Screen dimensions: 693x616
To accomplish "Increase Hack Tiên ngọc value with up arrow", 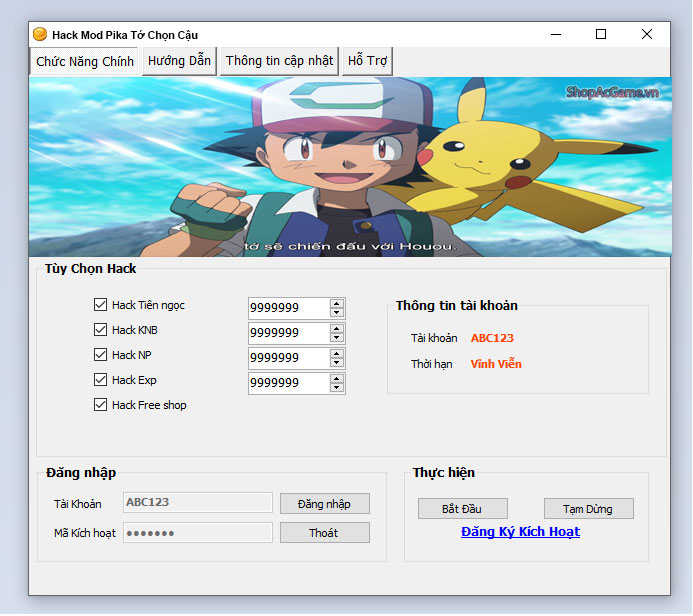I will coord(337,303).
